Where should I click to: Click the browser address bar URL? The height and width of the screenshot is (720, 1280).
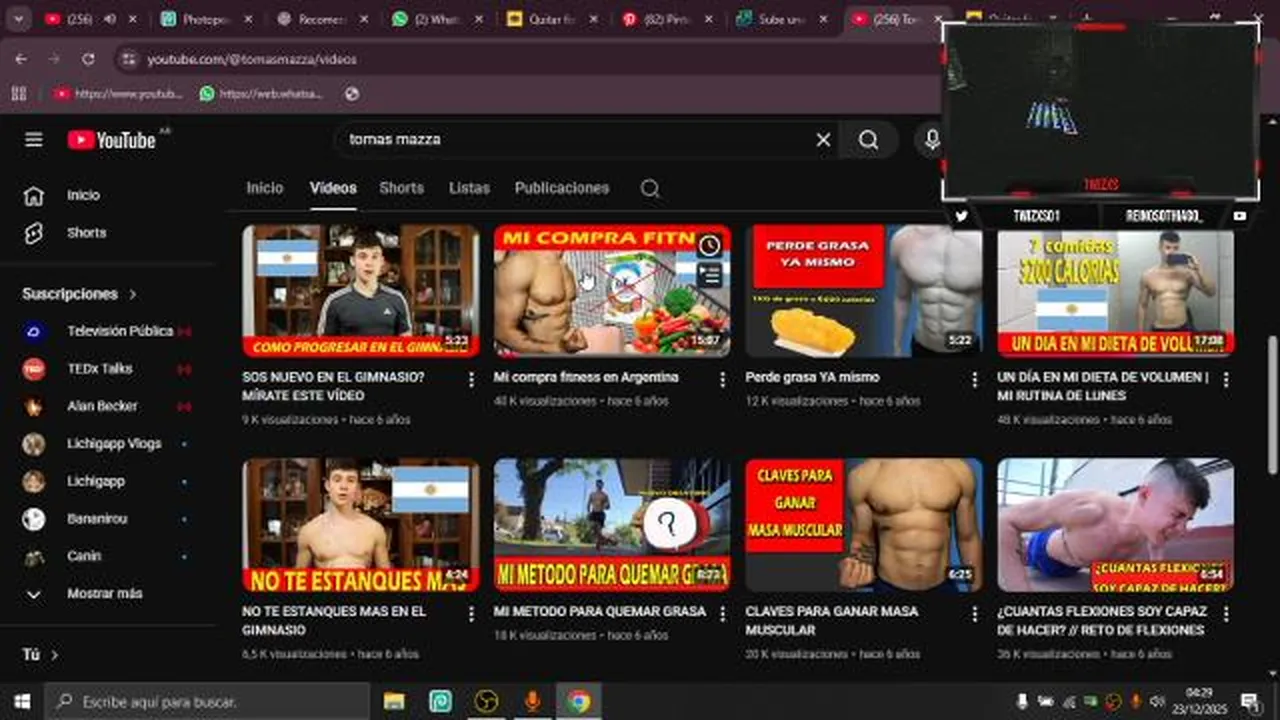pyautogui.click(x=252, y=59)
